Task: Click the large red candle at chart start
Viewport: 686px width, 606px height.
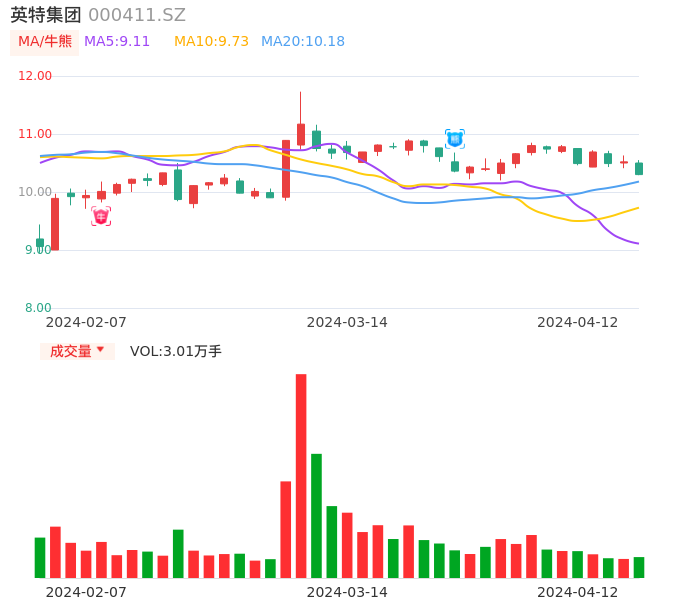Action: click(x=55, y=223)
